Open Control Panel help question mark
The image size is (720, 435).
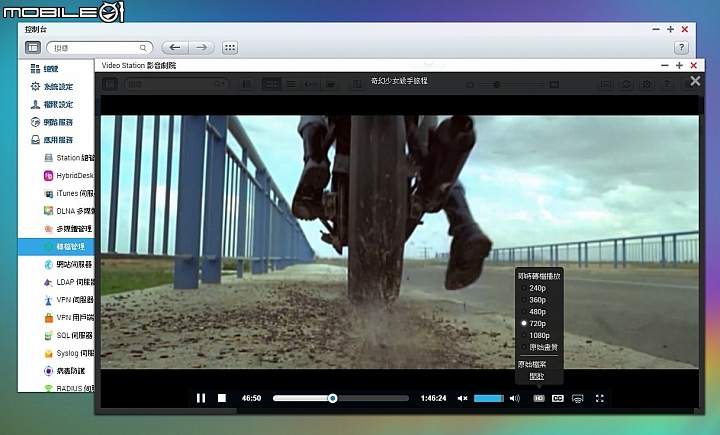(681, 47)
